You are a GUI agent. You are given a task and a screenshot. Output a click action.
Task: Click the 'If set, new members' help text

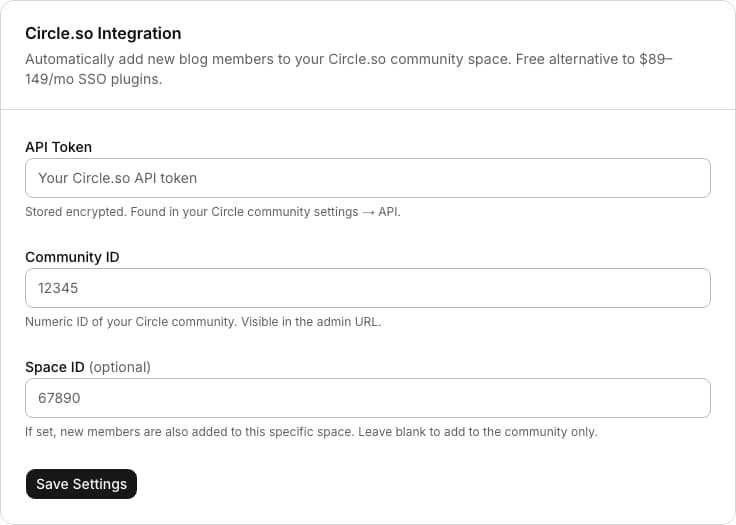[x=311, y=432]
